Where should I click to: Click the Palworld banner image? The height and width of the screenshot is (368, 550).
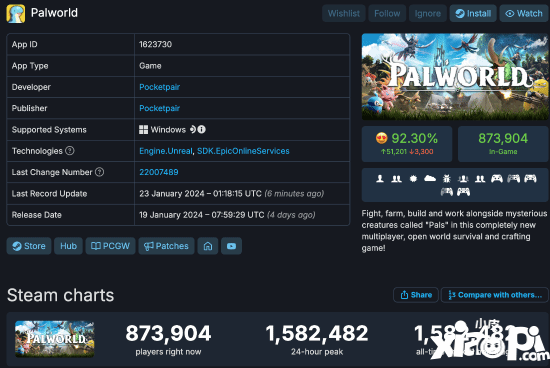(x=455, y=76)
